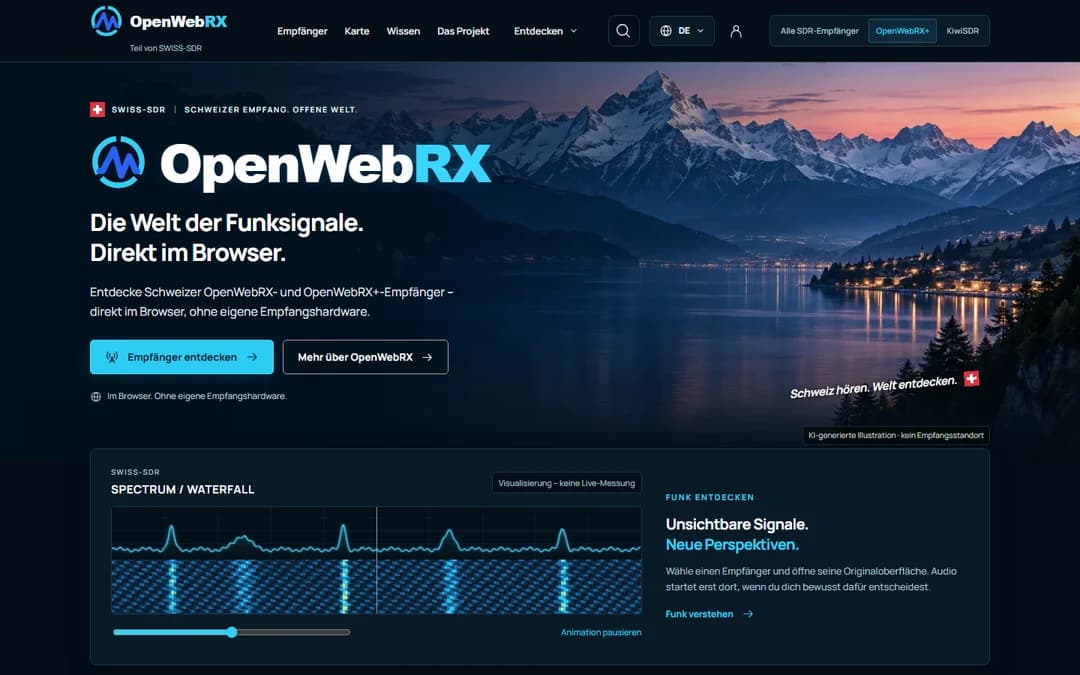Screen dimensions: 1080x675
Task: Open Empfänger navigation item
Action: [302, 31]
